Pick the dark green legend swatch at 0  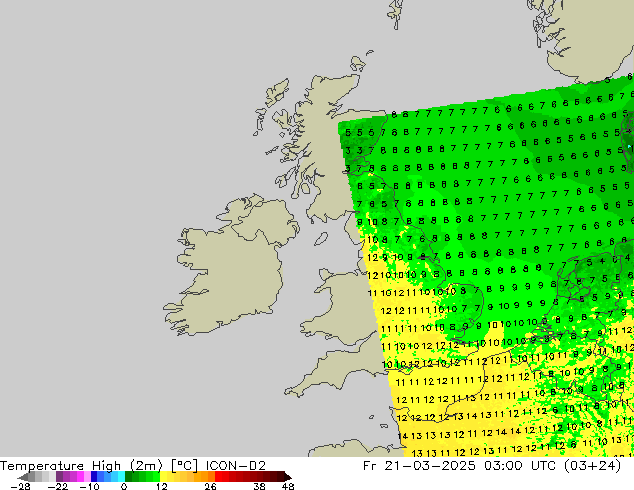pos(129,477)
